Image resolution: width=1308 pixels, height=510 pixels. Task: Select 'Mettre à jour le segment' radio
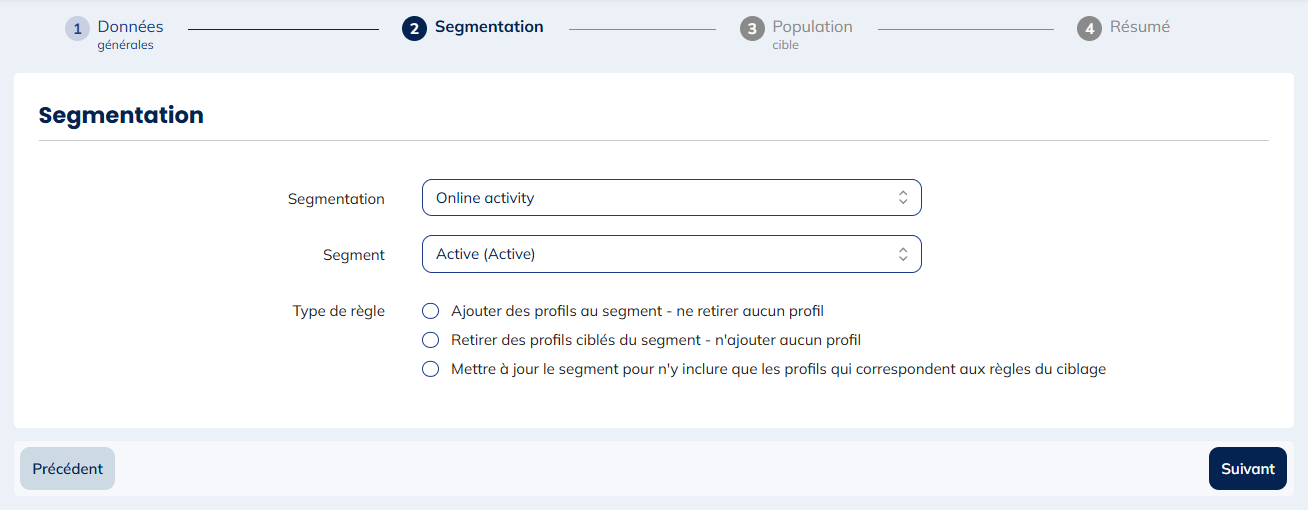click(431, 369)
